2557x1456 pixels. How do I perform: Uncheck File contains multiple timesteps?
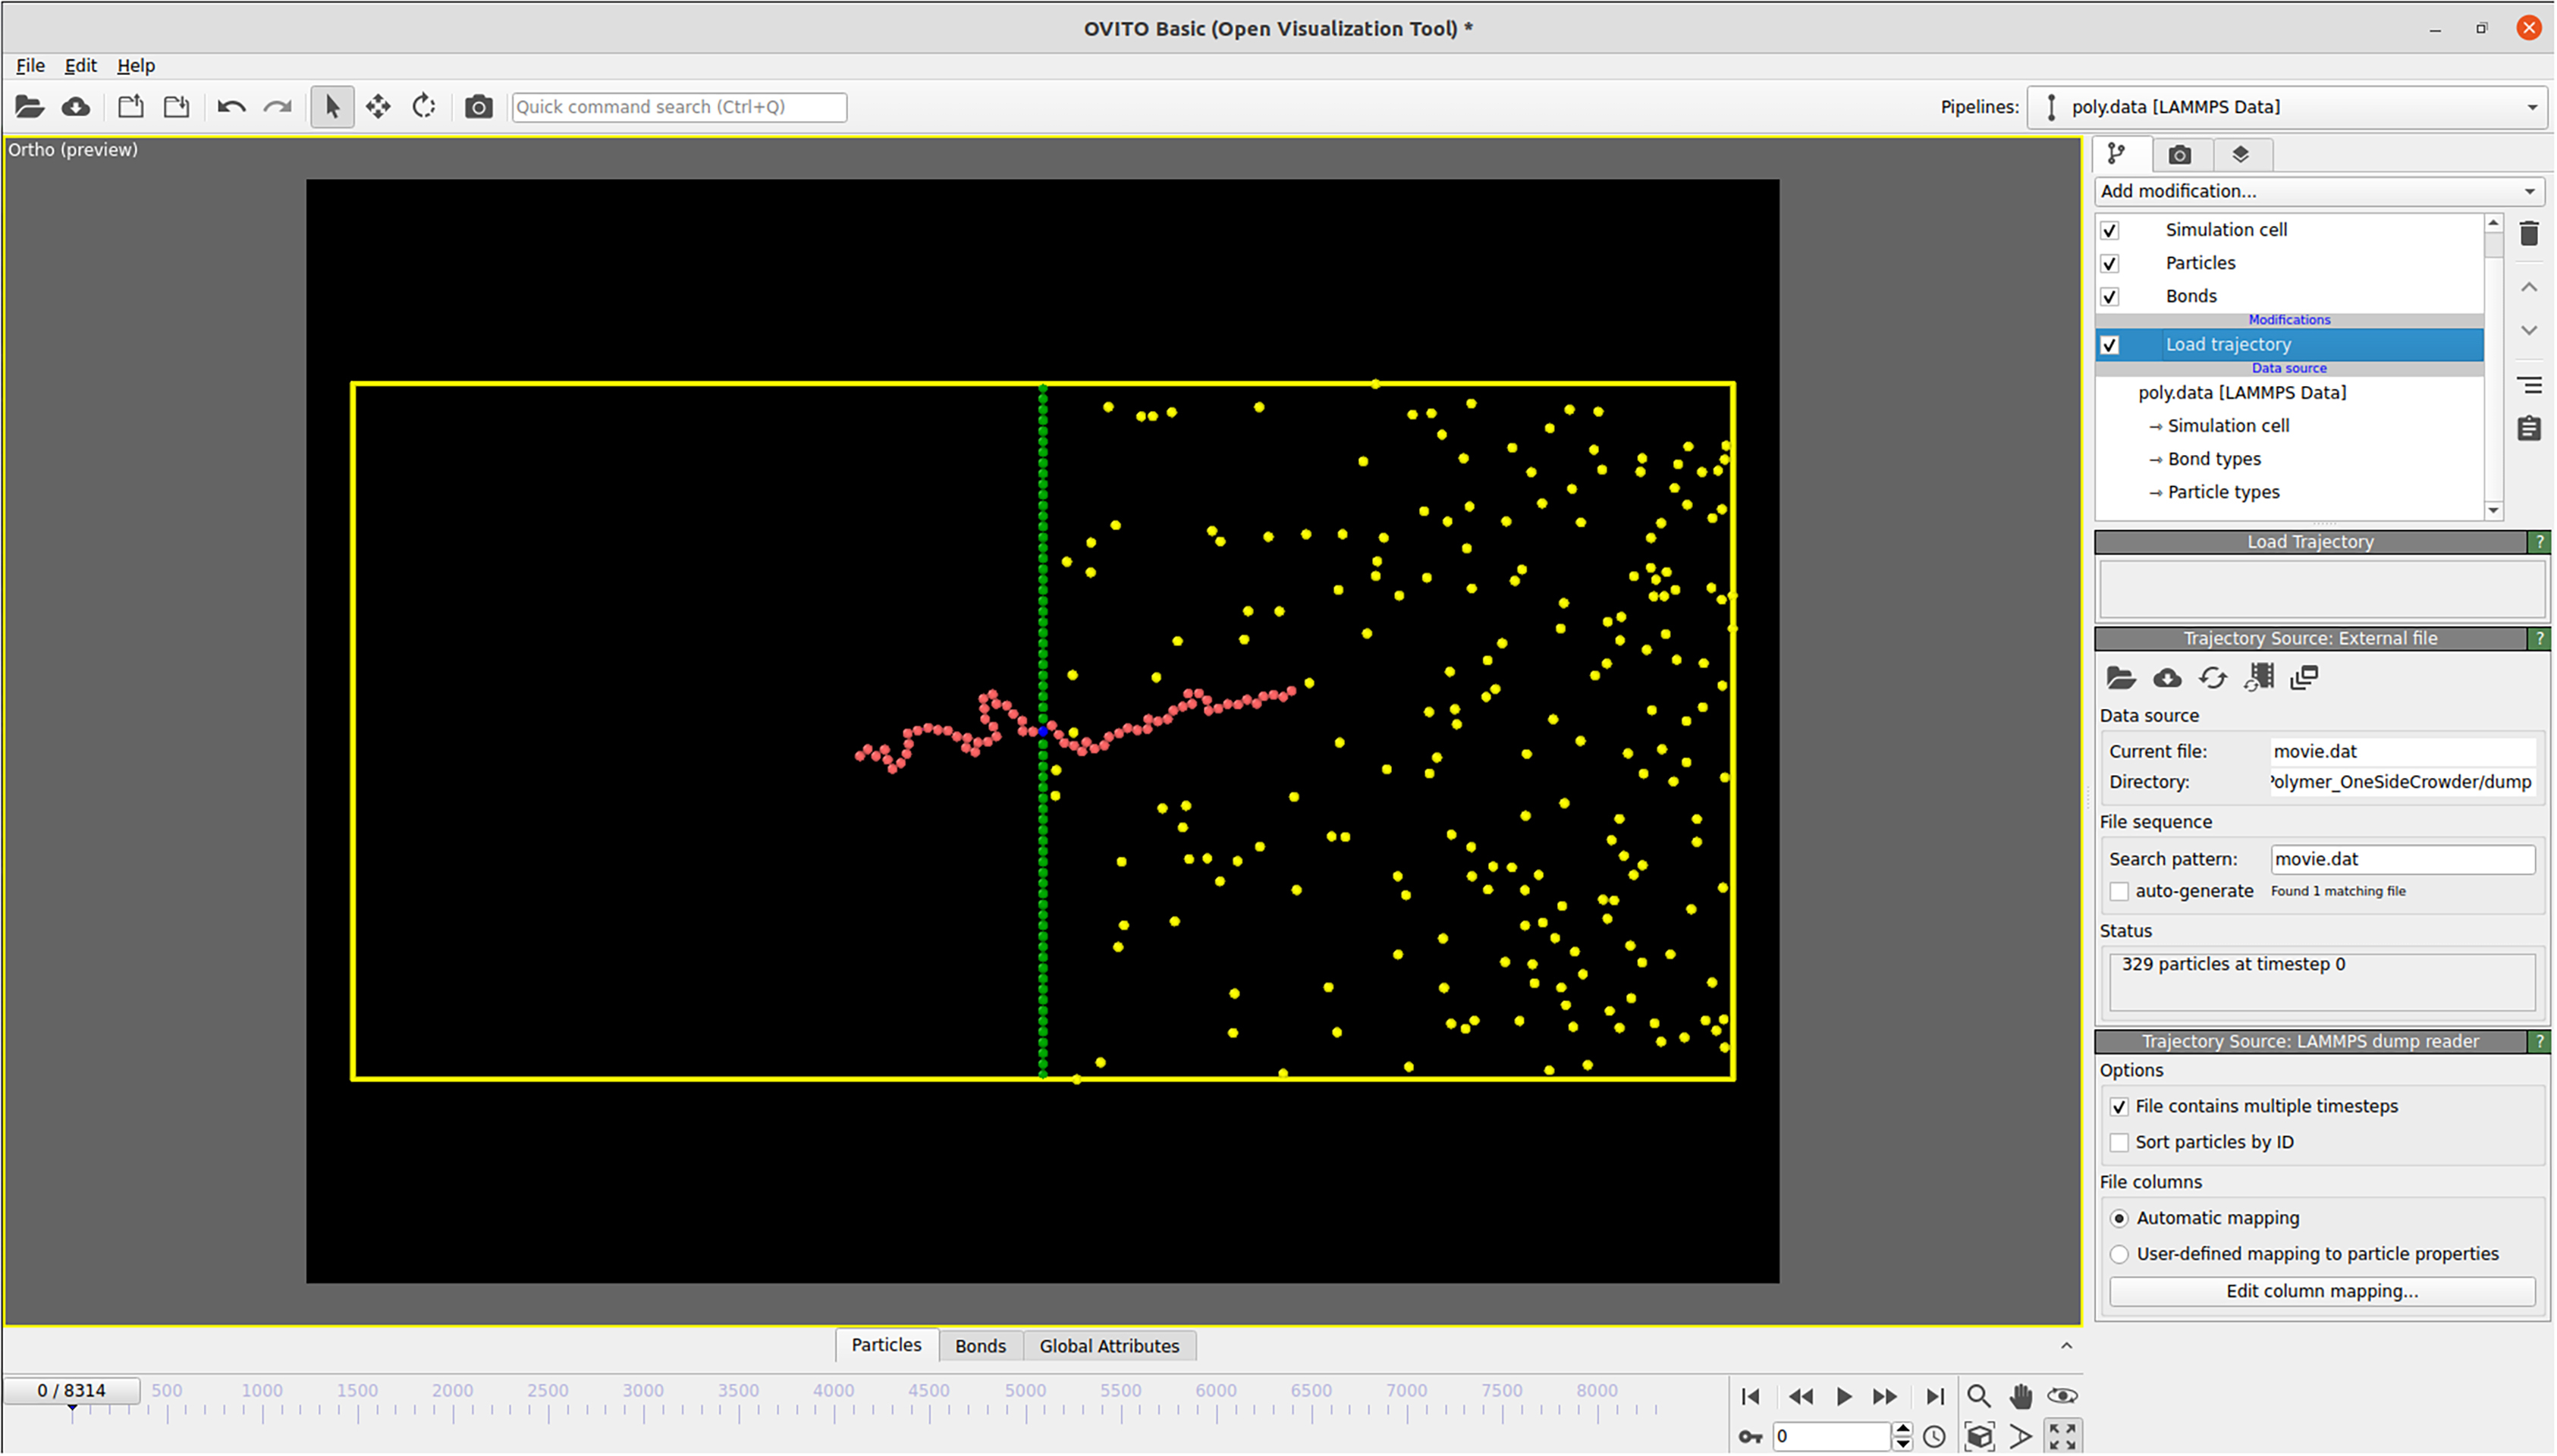coord(2119,1107)
